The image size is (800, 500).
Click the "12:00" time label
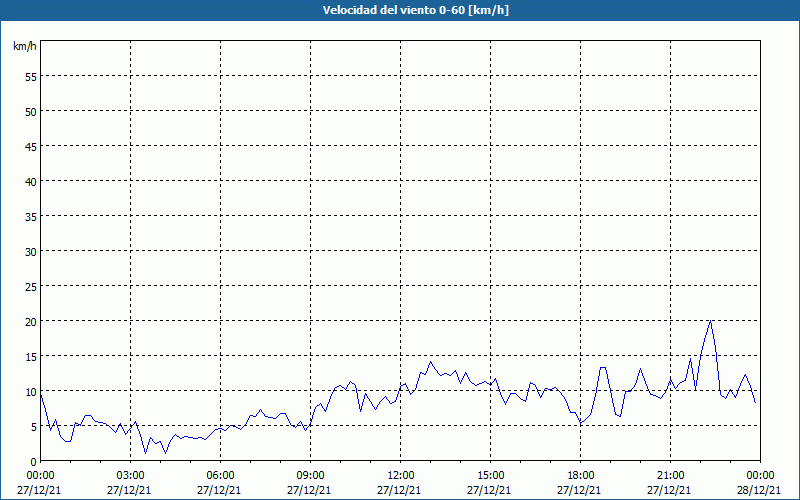coord(401,476)
